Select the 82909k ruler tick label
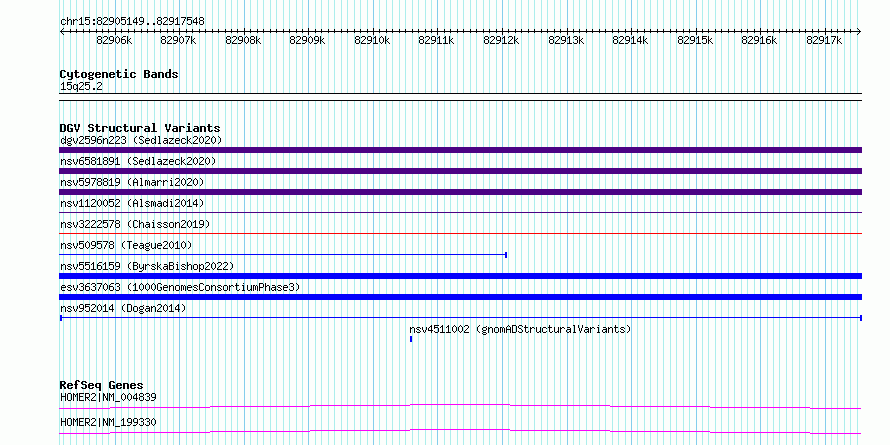Screen dimensions: 890x445 point(307,40)
